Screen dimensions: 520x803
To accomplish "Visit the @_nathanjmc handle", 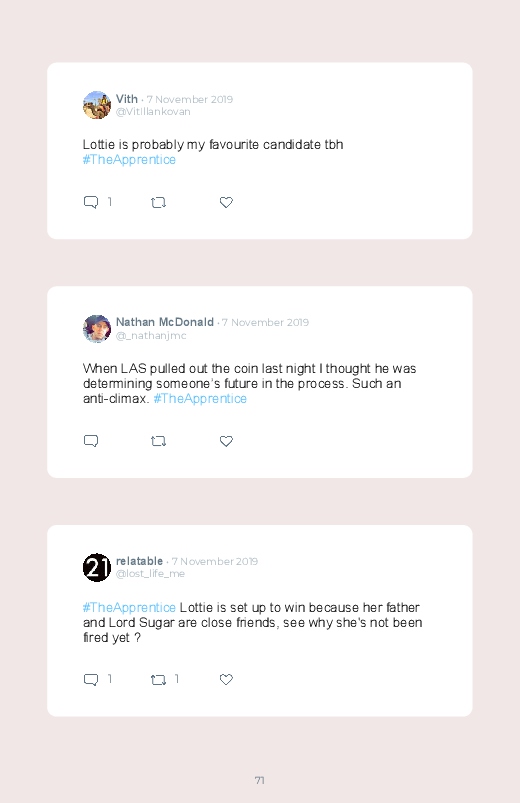I will click(x=151, y=335).
